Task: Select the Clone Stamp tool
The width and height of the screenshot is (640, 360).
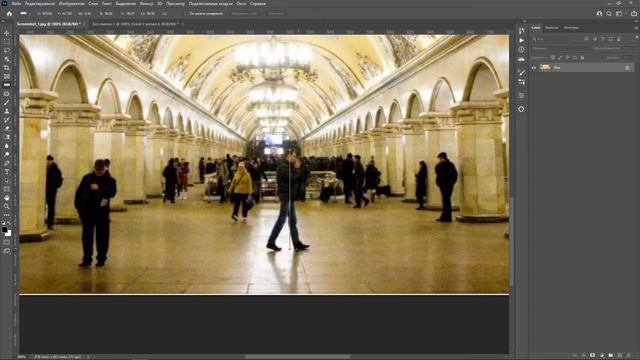Action: [7, 111]
